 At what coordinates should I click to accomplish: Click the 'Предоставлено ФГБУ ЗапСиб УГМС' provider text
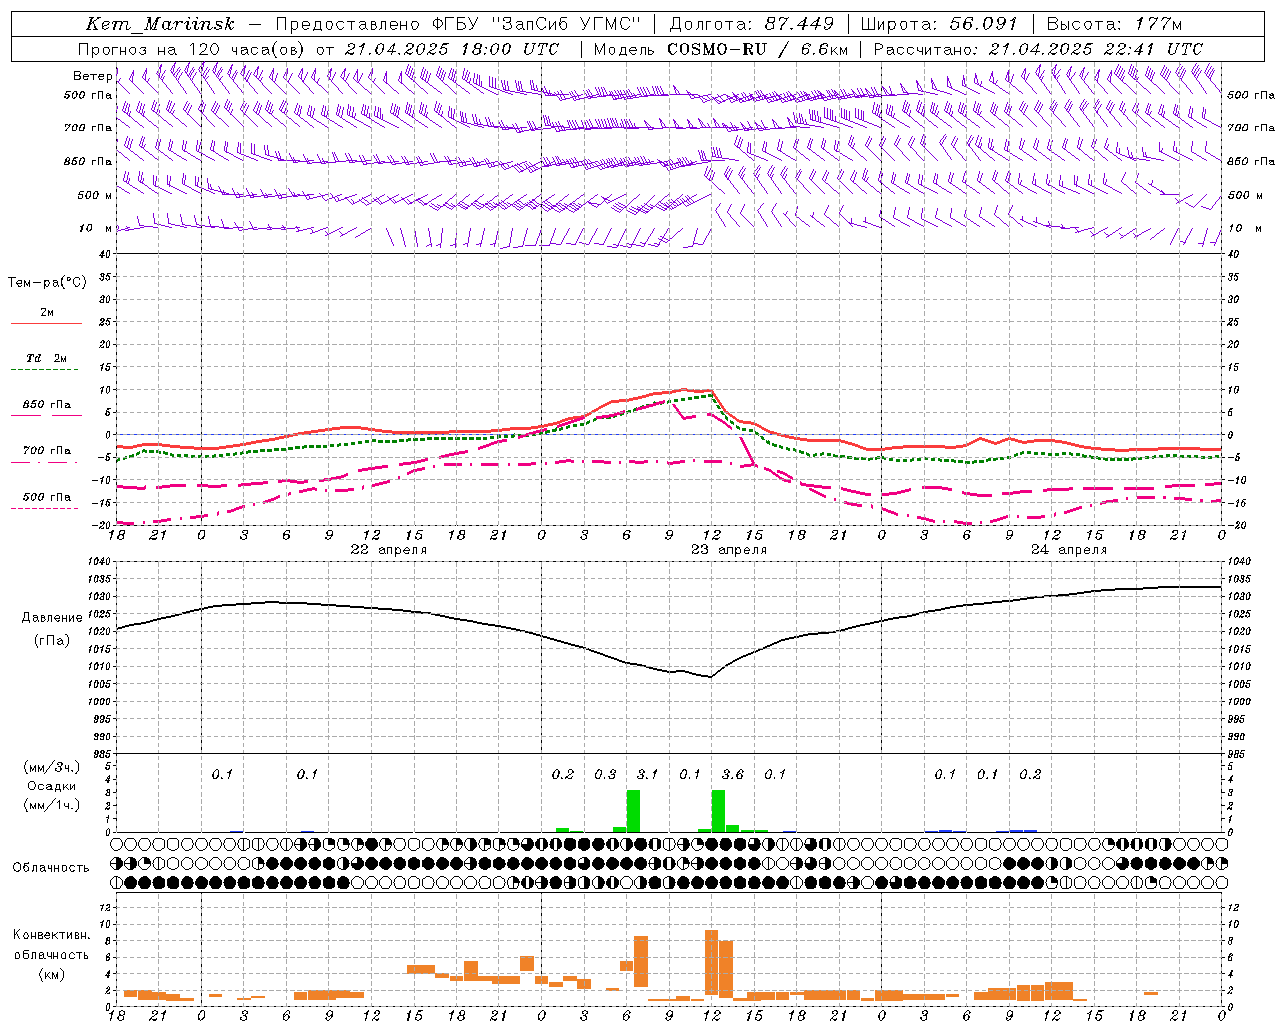457,24
